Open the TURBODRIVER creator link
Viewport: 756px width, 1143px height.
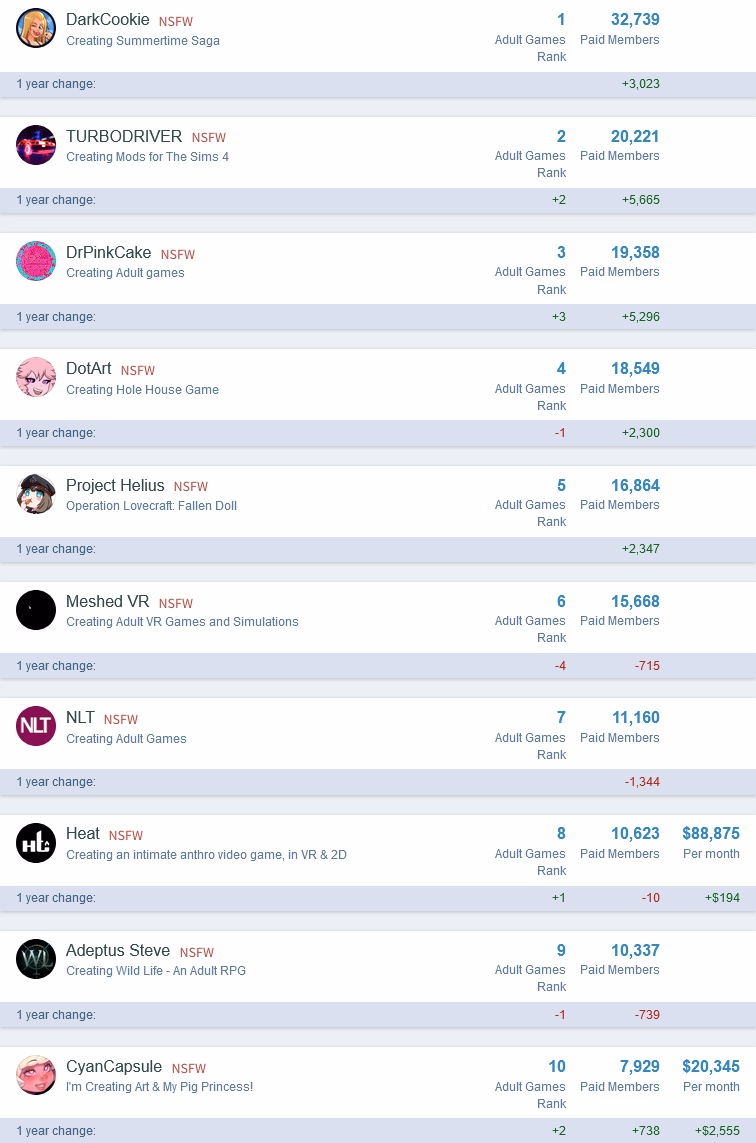point(124,136)
